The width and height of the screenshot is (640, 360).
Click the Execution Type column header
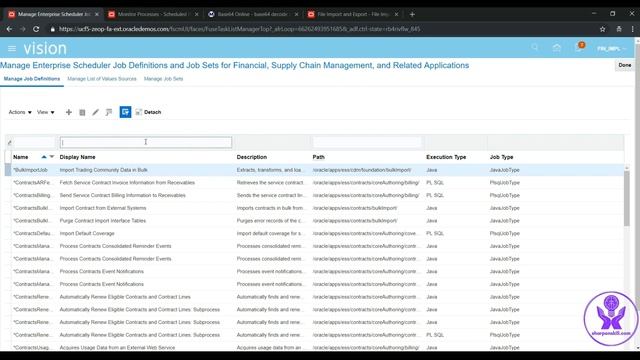coord(446,157)
